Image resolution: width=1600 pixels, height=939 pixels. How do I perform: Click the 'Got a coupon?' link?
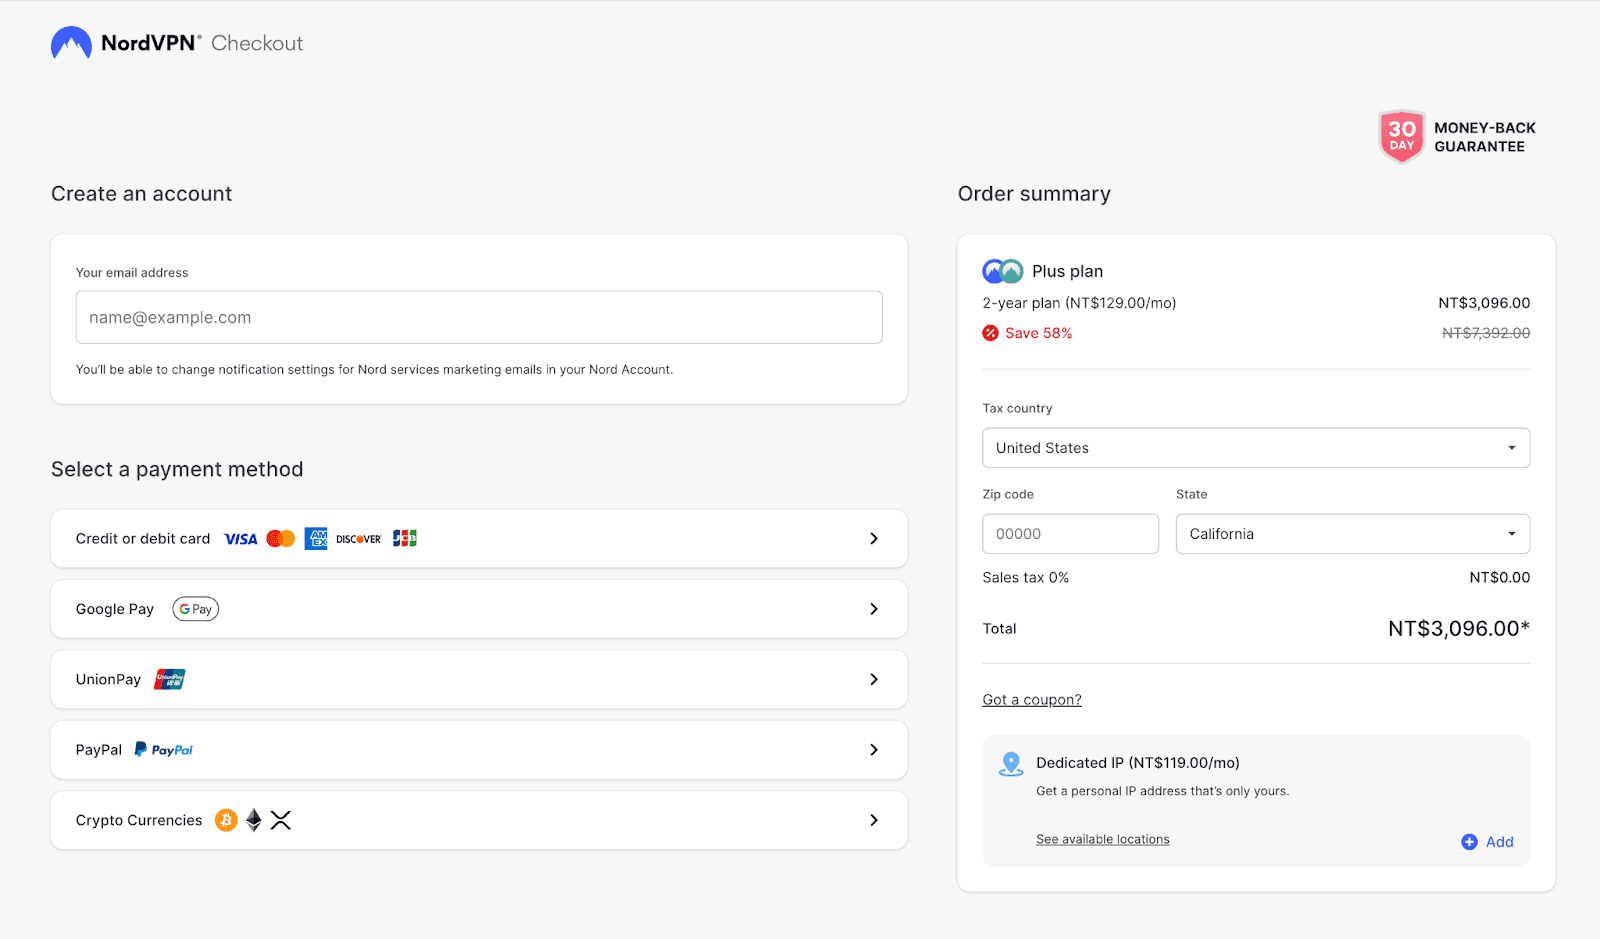tap(1031, 700)
